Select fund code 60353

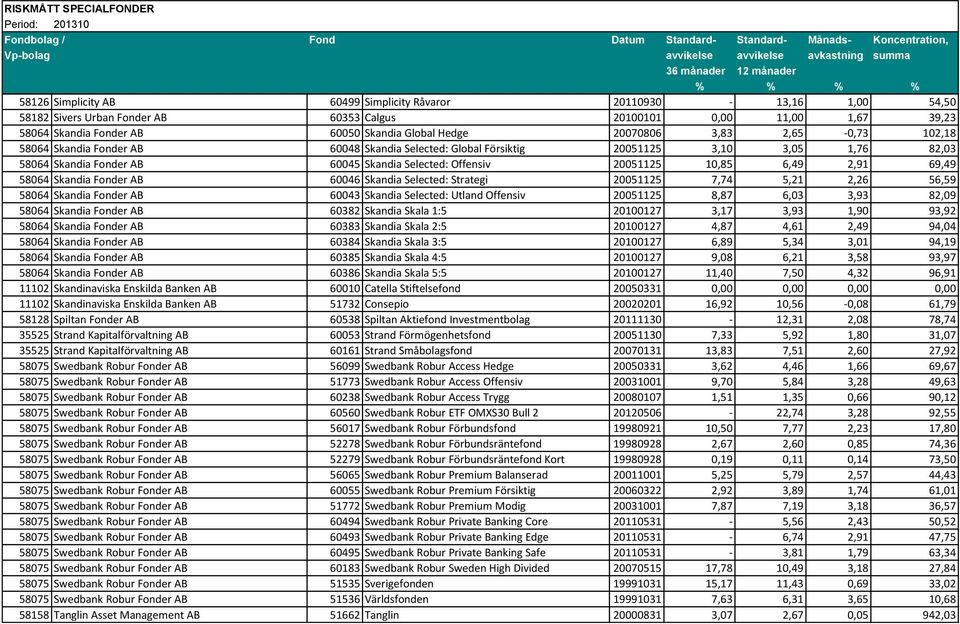[x=345, y=118]
